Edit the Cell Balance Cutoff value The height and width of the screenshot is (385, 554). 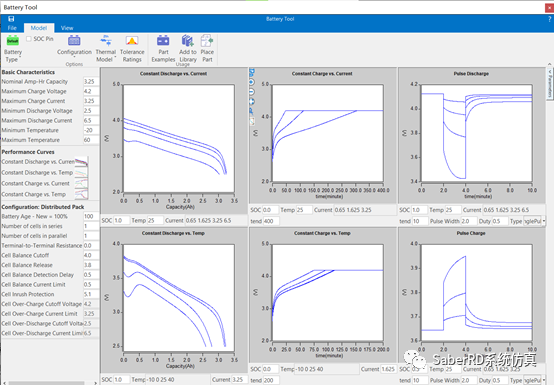coord(91,255)
